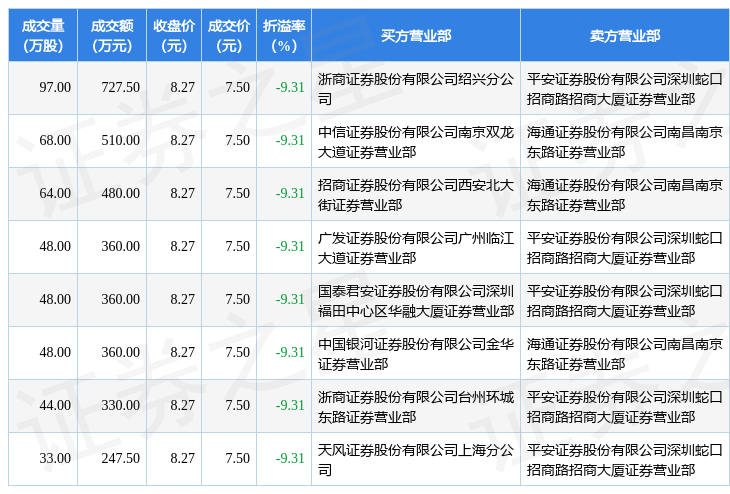Click the 成交量(万股) column header
Screen dimensions: 730x494
43,35
